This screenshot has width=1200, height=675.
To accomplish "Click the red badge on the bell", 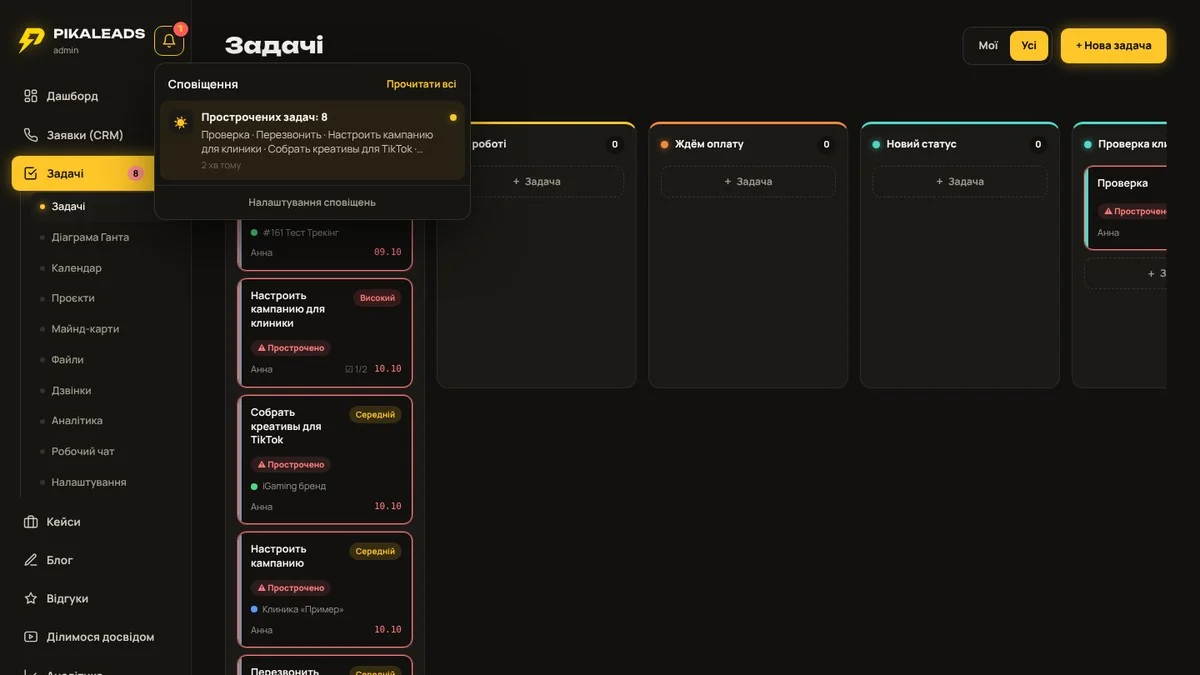I will click(x=181, y=29).
